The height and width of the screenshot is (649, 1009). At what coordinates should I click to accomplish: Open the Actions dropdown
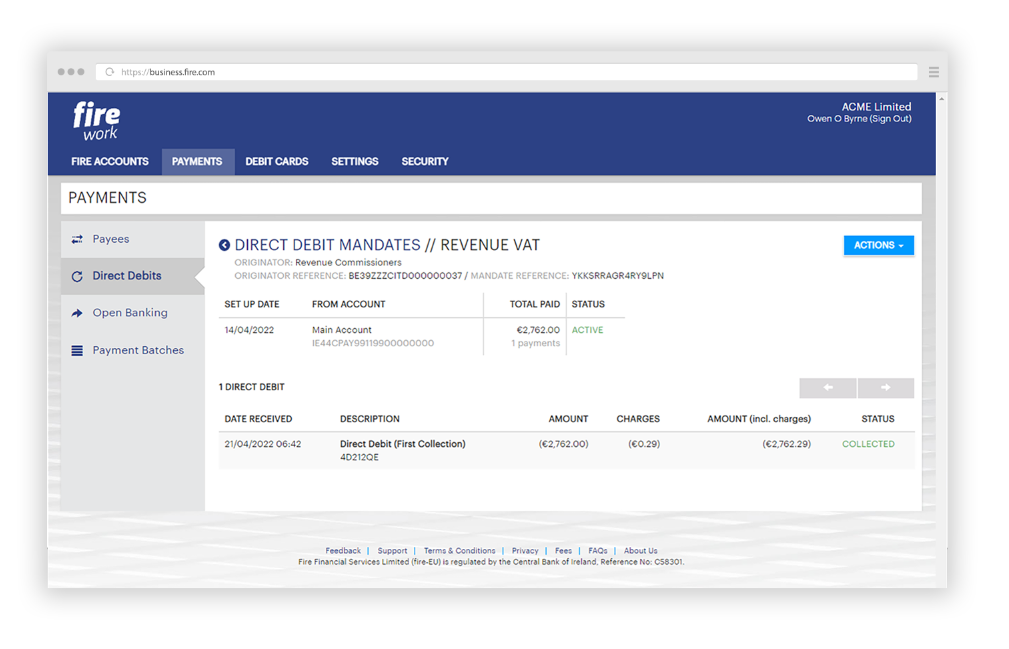(x=878, y=244)
